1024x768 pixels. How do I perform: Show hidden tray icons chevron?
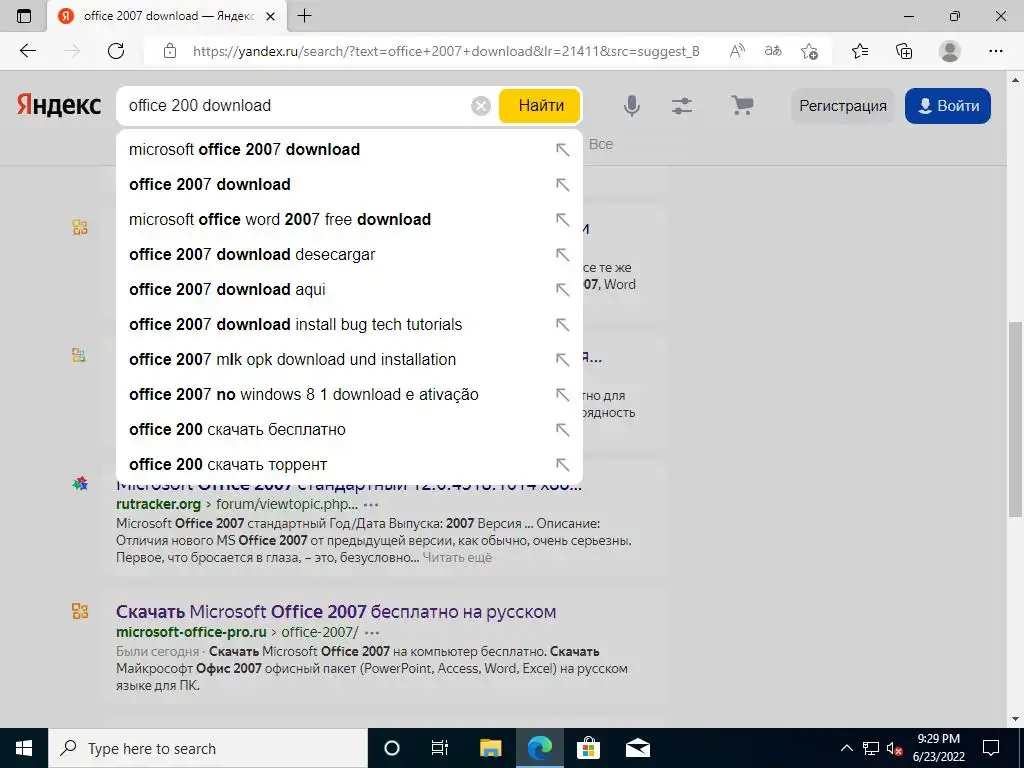pyautogui.click(x=846, y=748)
